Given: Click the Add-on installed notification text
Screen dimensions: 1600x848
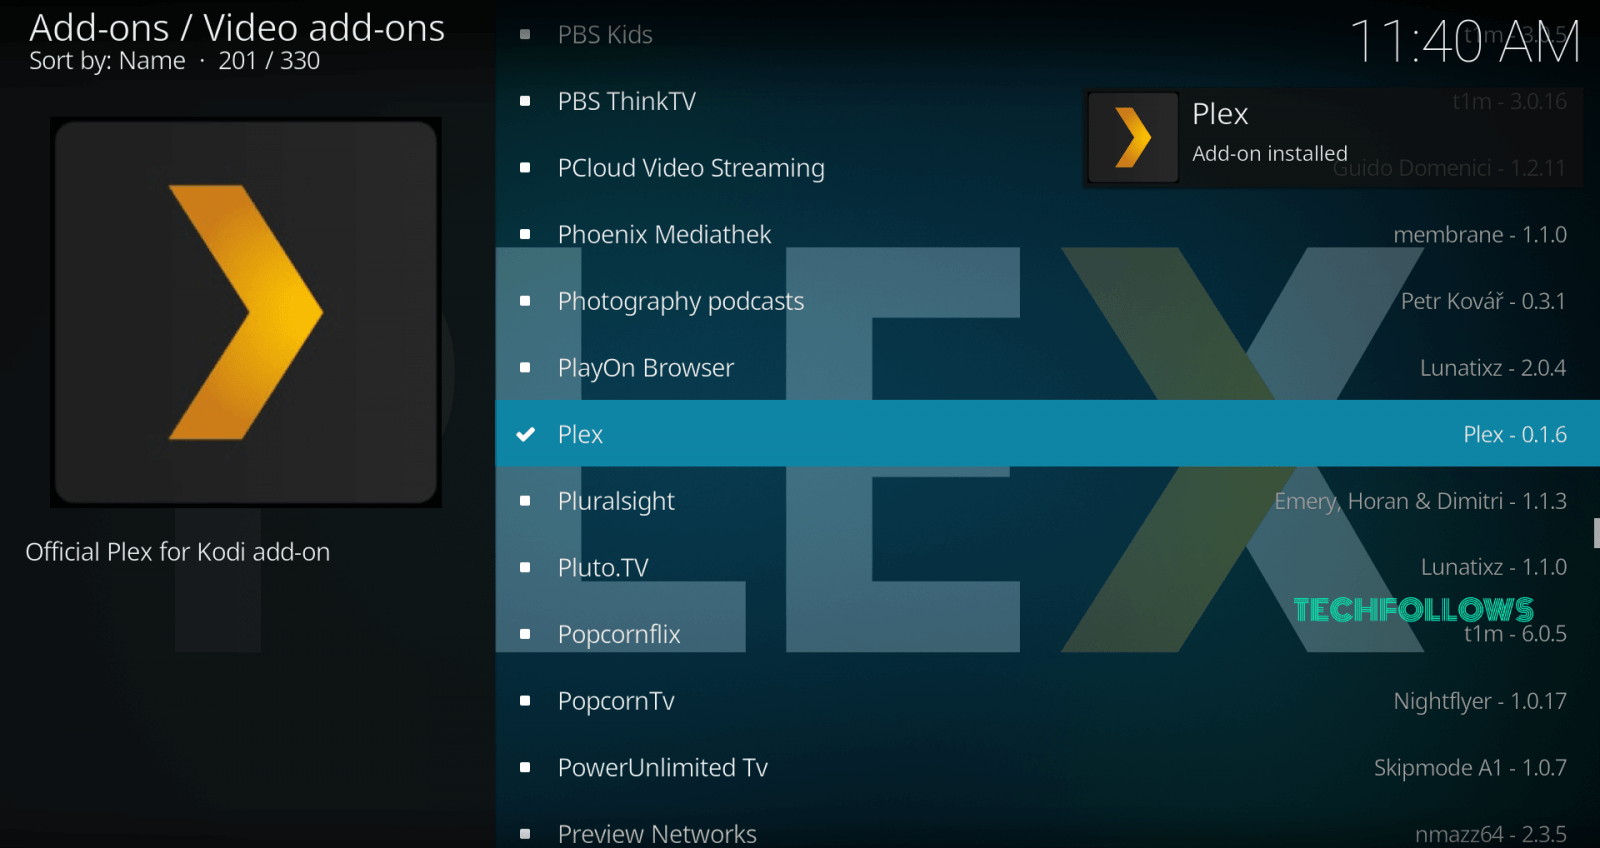Looking at the screenshot, I should coord(1270,154).
